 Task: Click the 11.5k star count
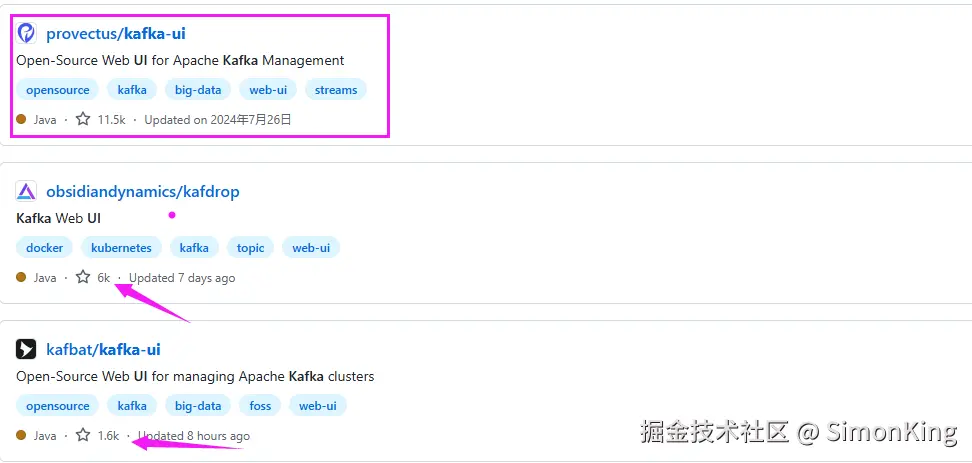pyautogui.click(x=111, y=119)
